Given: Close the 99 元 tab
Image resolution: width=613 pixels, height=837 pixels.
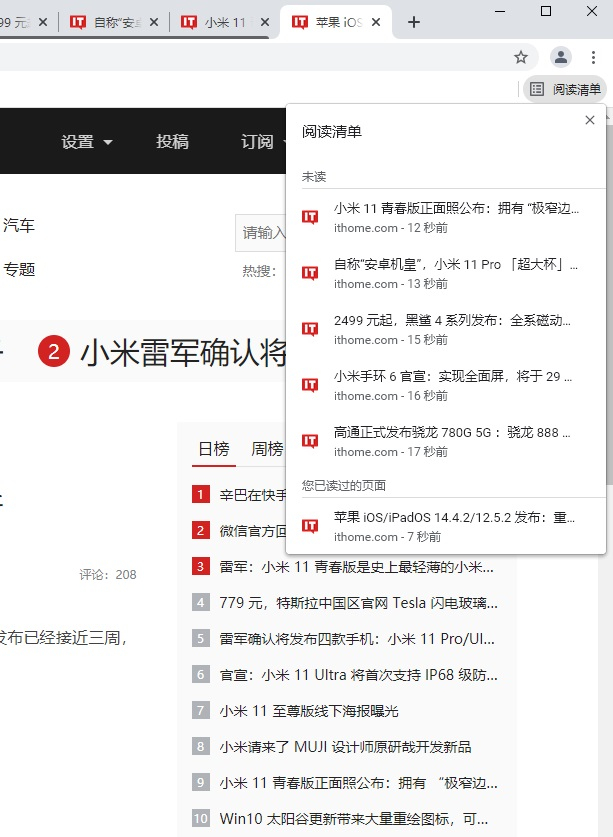Looking at the screenshot, I should tap(43, 22).
